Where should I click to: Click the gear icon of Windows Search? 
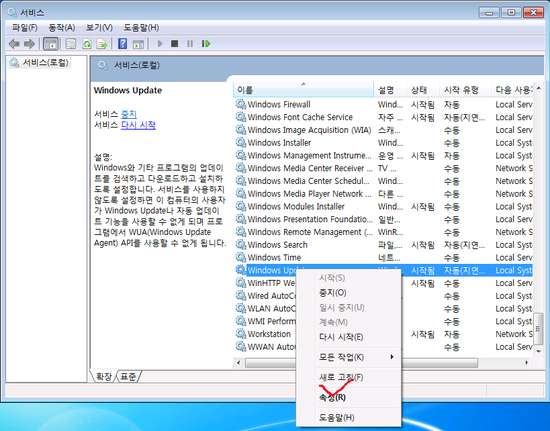(241, 244)
